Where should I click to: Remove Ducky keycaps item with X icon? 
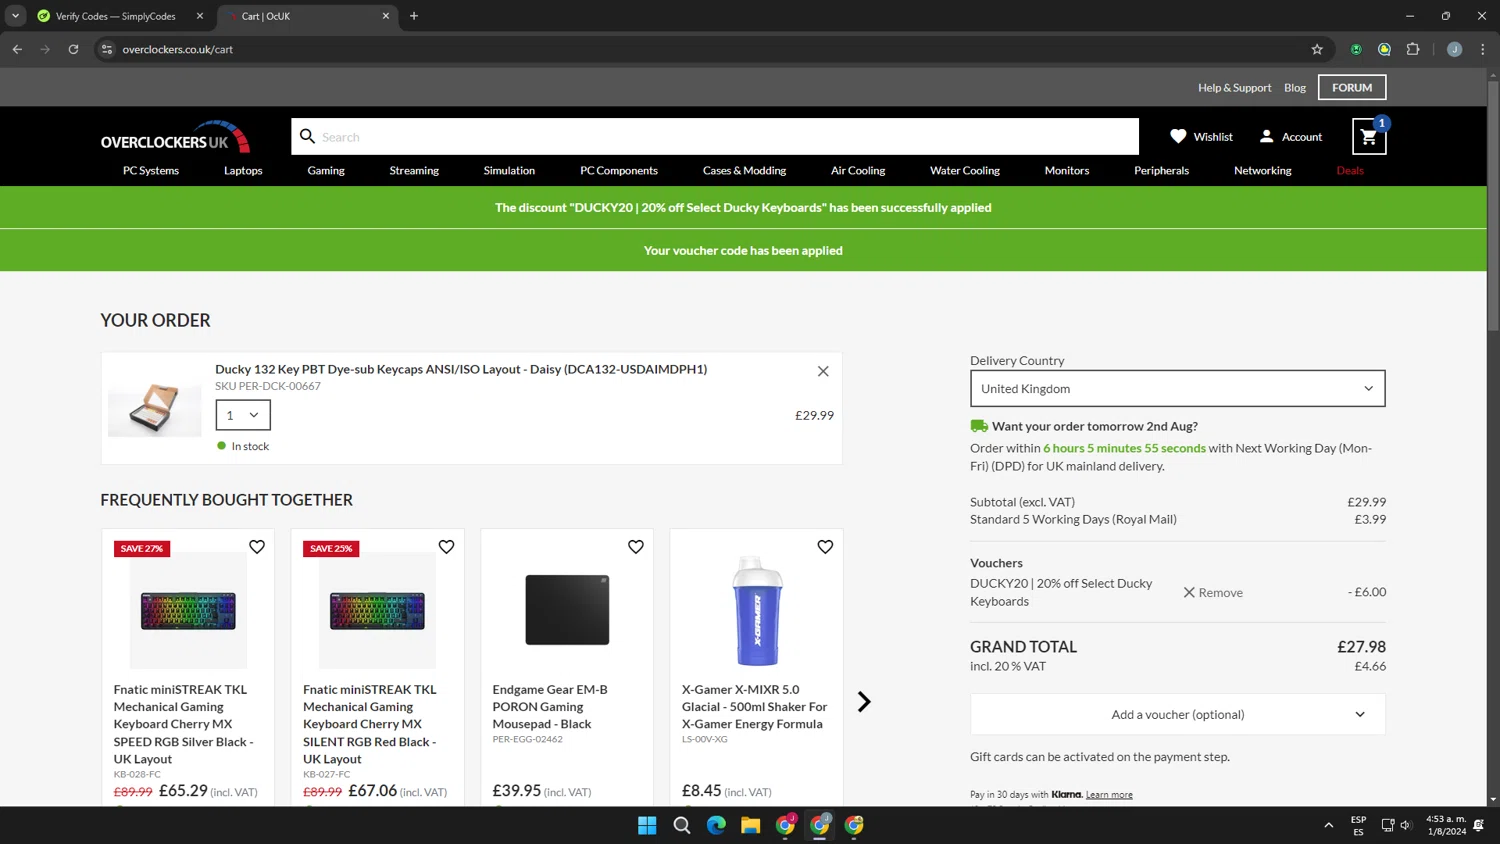coord(823,371)
